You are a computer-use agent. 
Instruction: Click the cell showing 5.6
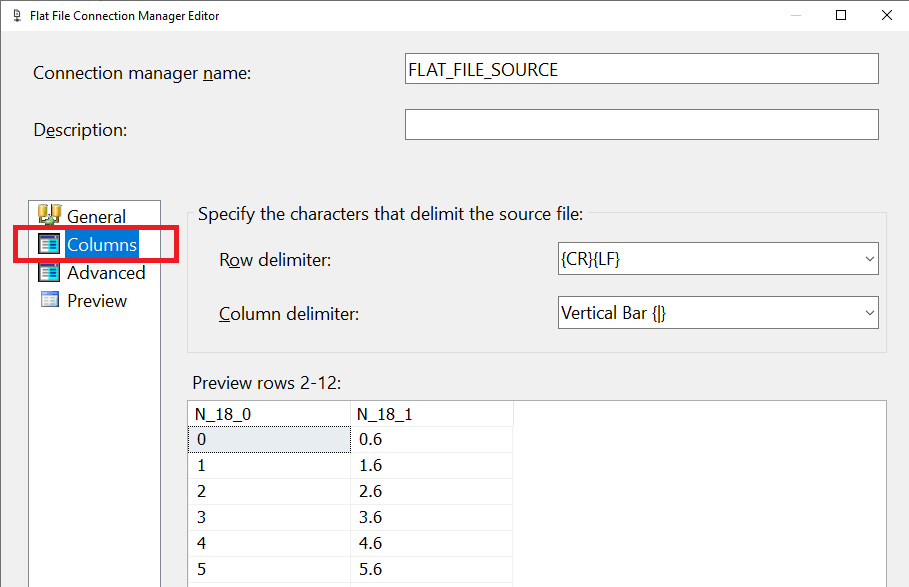432,569
